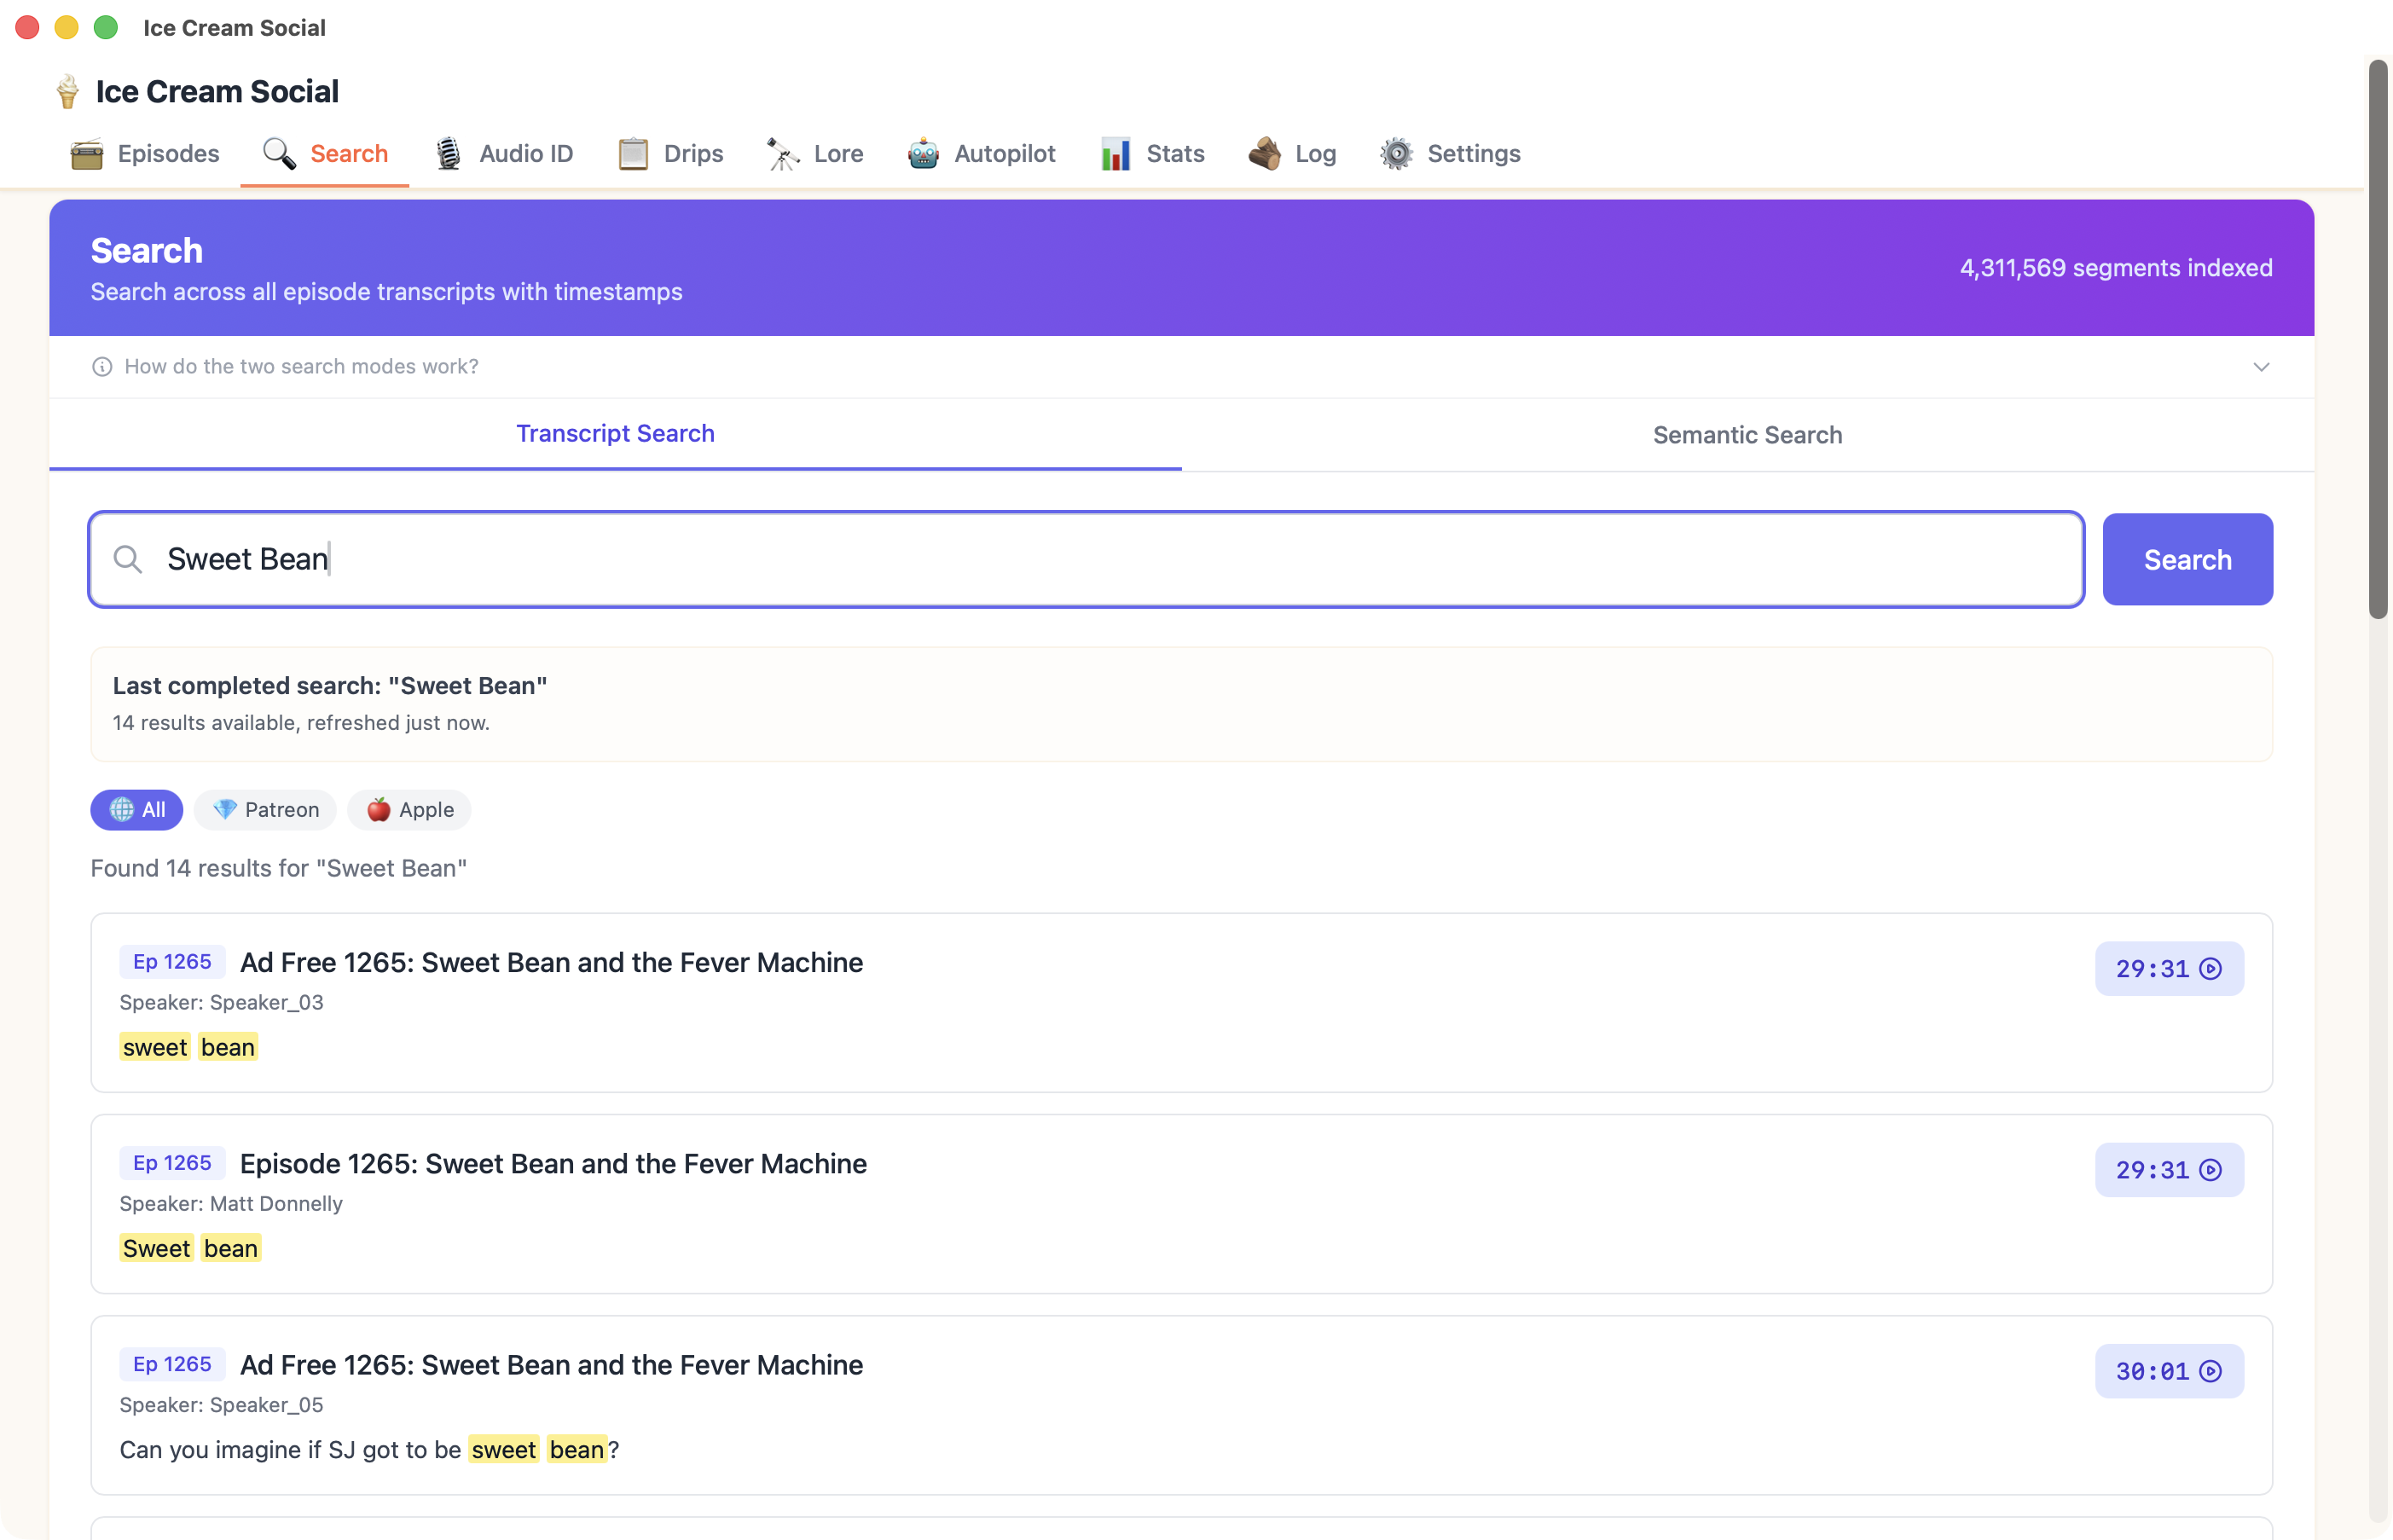Click the vertical scrollbar thumb
Screen dimensions: 2393x1540
point(2378,340)
